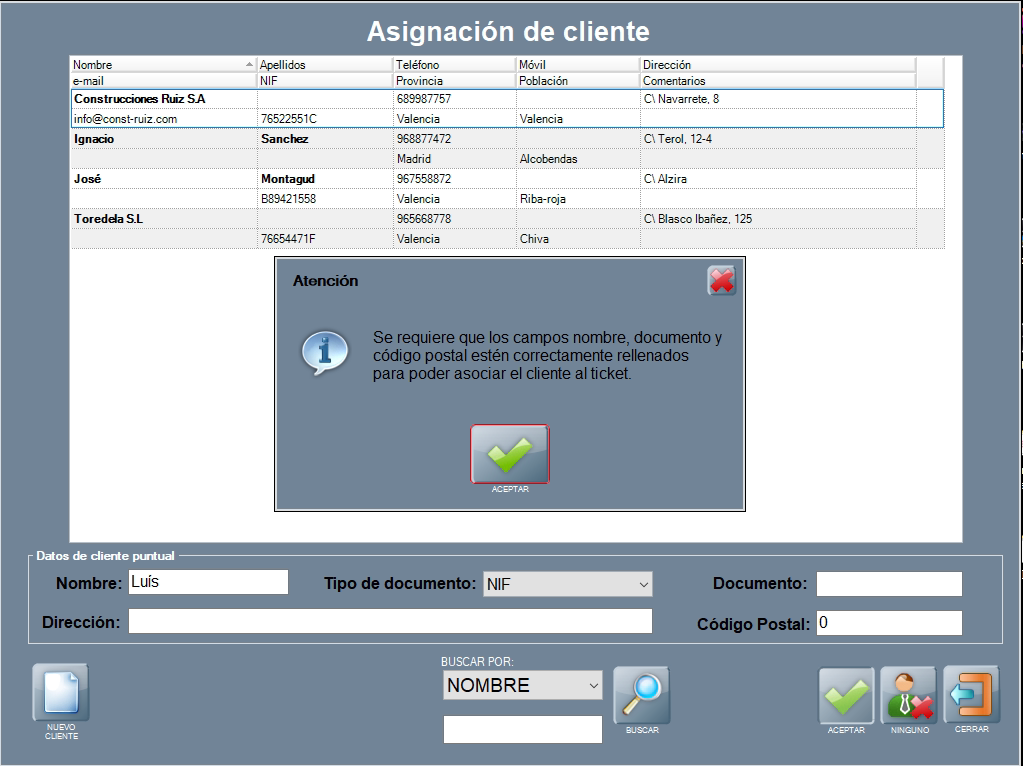Sort the table by Nombre column header
1023x766 pixels.
coord(160,65)
